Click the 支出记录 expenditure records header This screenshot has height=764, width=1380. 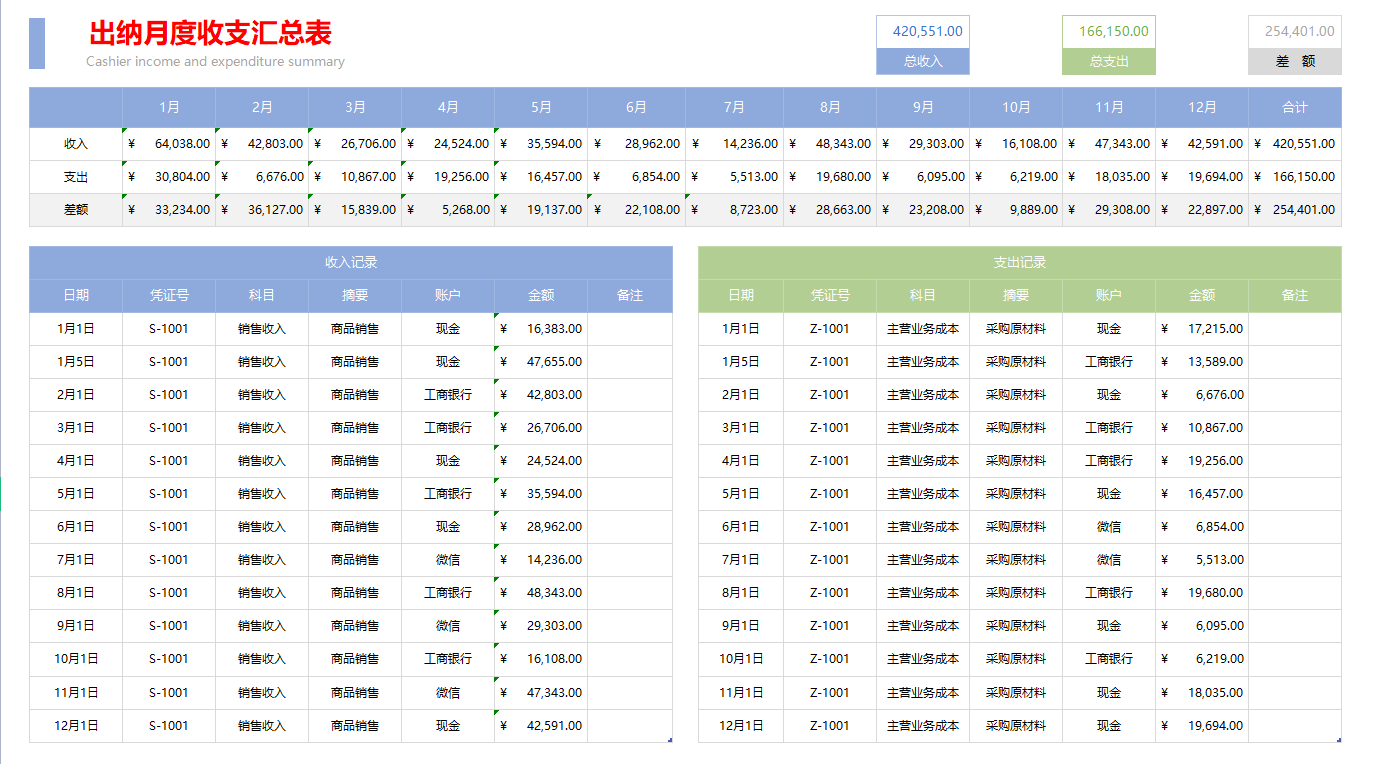(1019, 262)
